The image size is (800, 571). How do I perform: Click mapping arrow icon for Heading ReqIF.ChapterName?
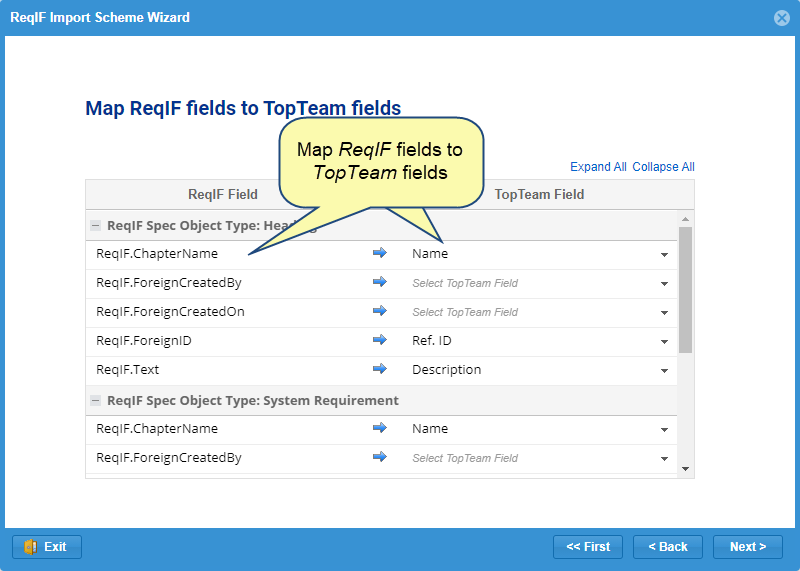[380, 253]
